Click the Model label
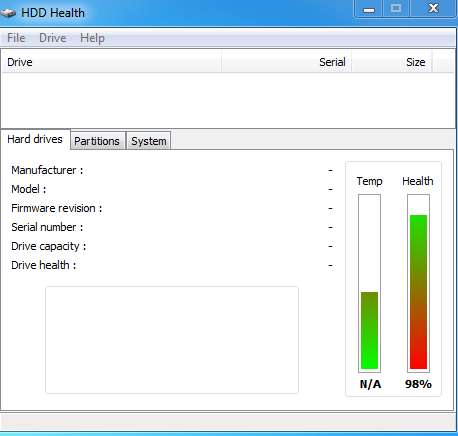 pyautogui.click(x=29, y=189)
